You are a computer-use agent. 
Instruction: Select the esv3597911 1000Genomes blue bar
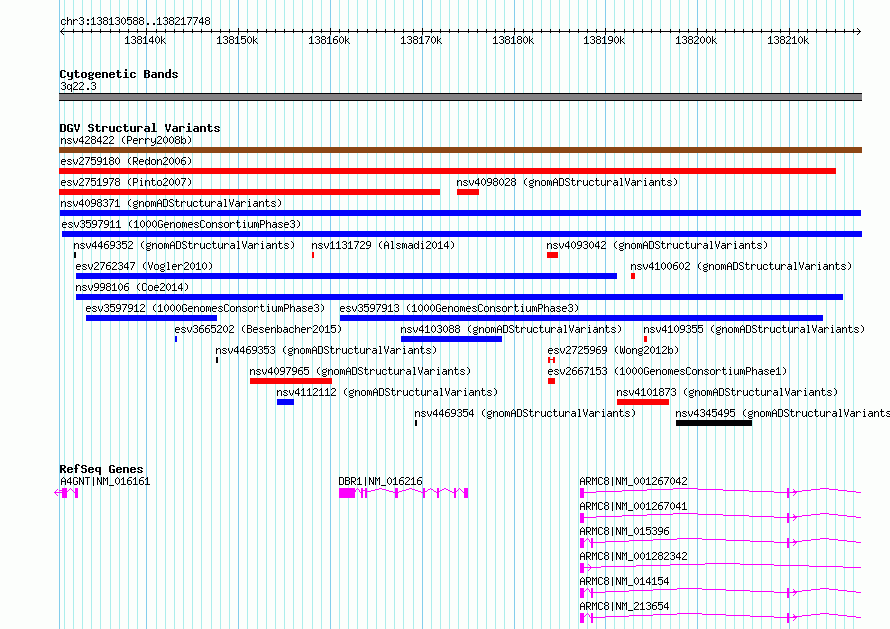click(462, 234)
